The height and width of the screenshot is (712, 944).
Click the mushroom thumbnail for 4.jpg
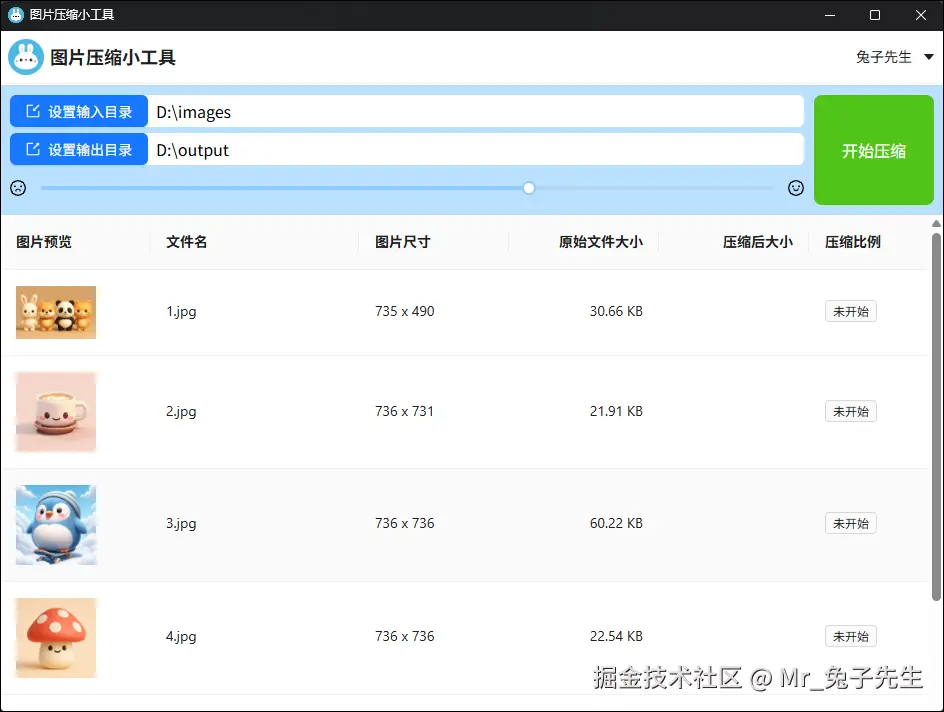click(56, 636)
